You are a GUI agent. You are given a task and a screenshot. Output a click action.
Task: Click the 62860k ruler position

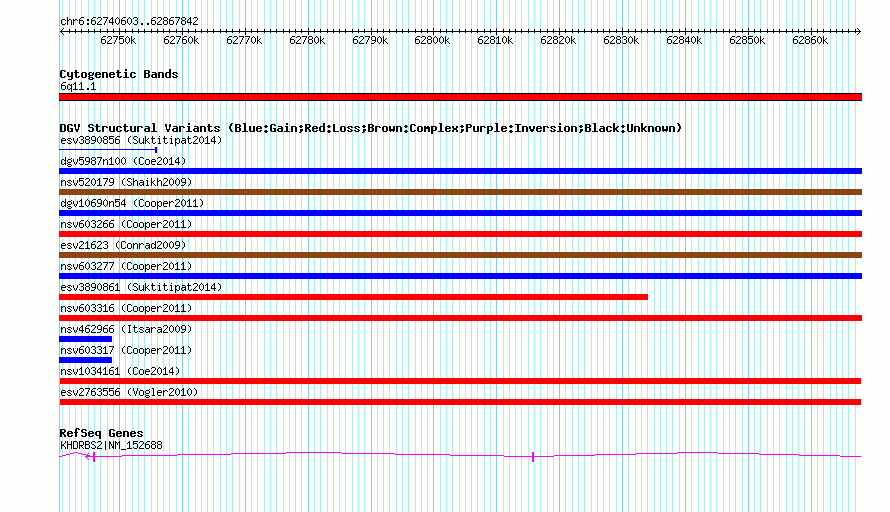coord(811,40)
